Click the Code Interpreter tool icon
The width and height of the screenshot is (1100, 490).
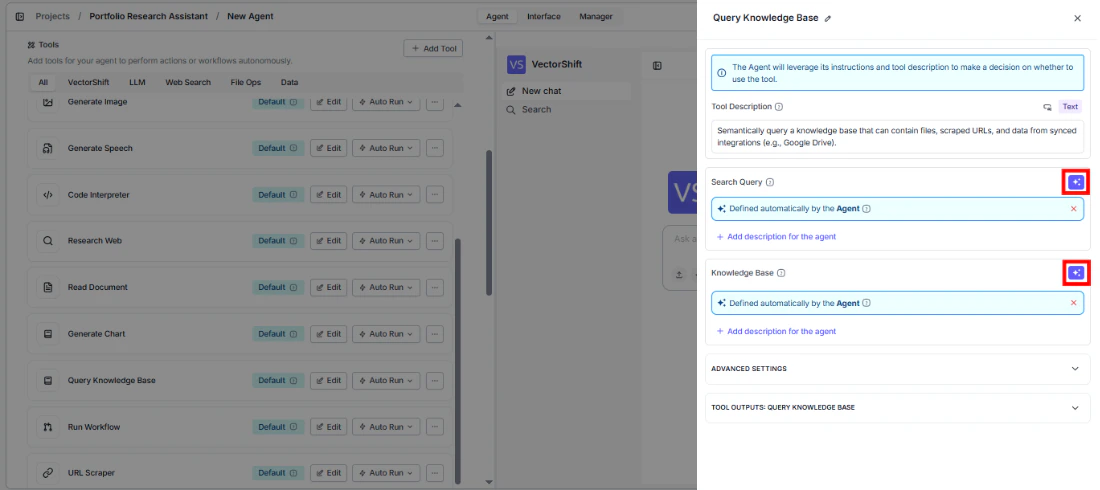tap(48, 194)
